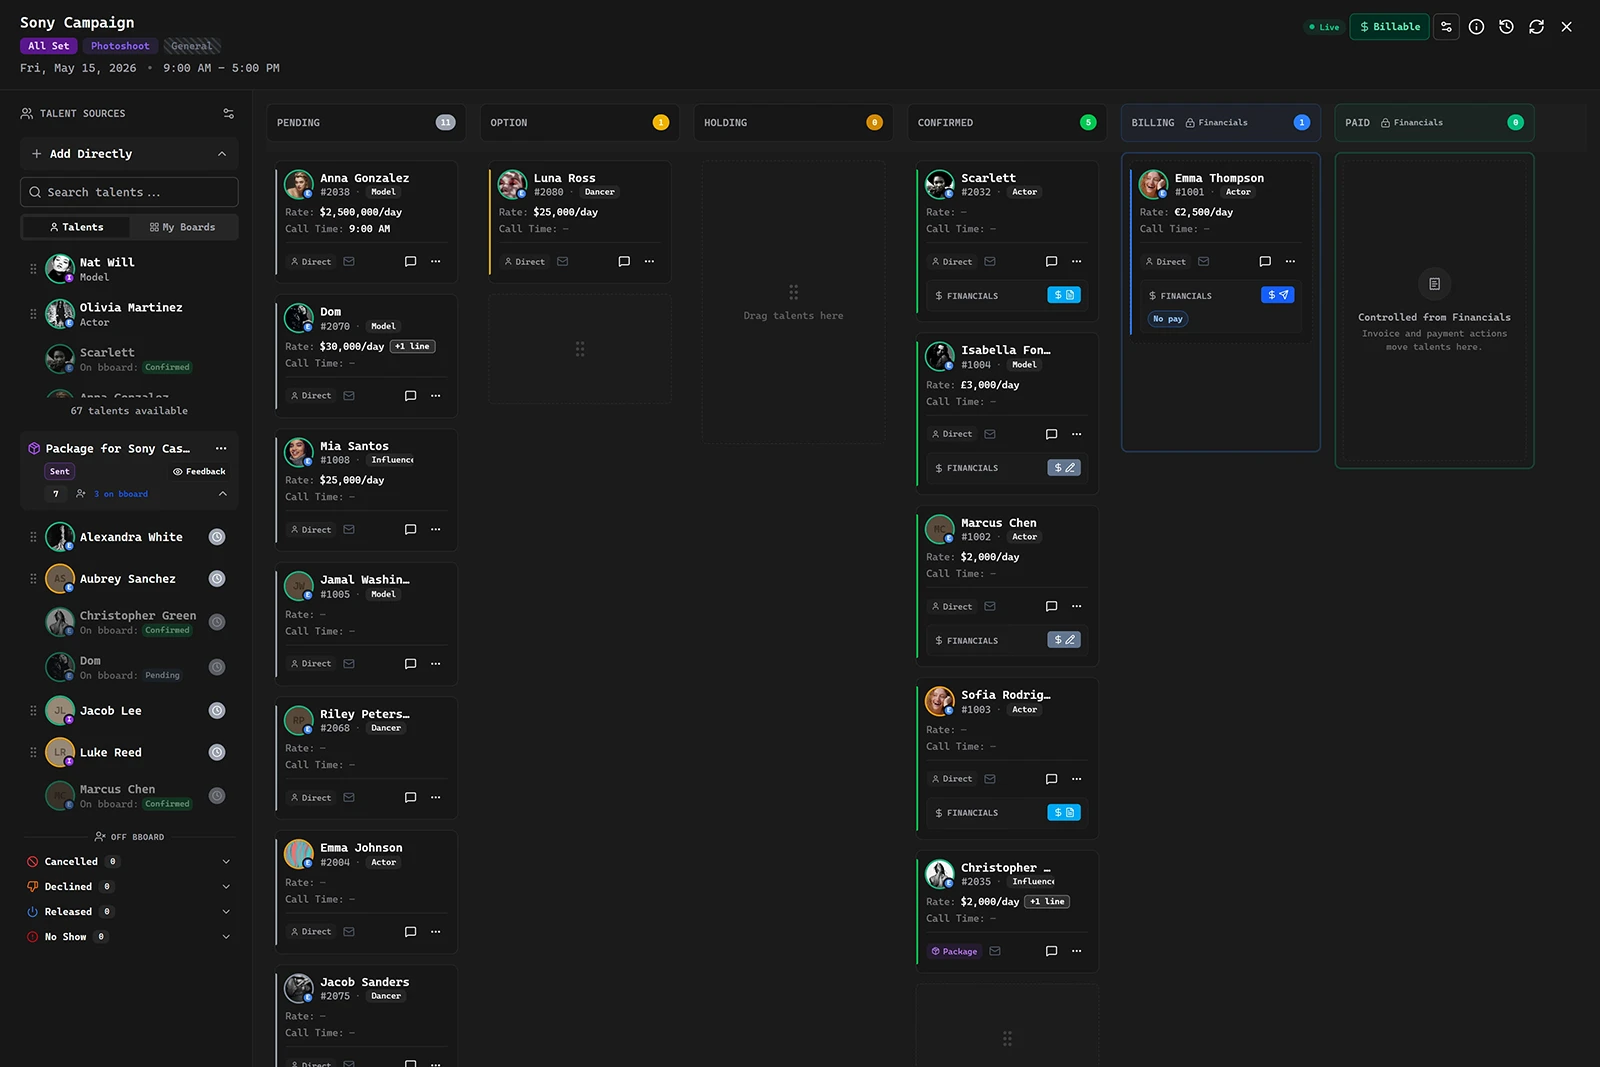This screenshot has width=1600, height=1067.
Task: Switch to the Talents tab
Action: pyautogui.click(x=77, y=228)
